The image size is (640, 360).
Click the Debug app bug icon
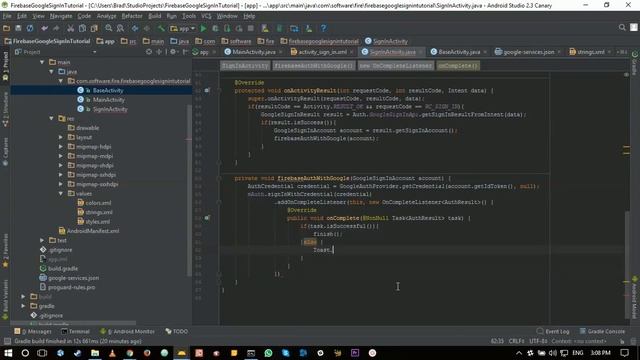(215, 28)
